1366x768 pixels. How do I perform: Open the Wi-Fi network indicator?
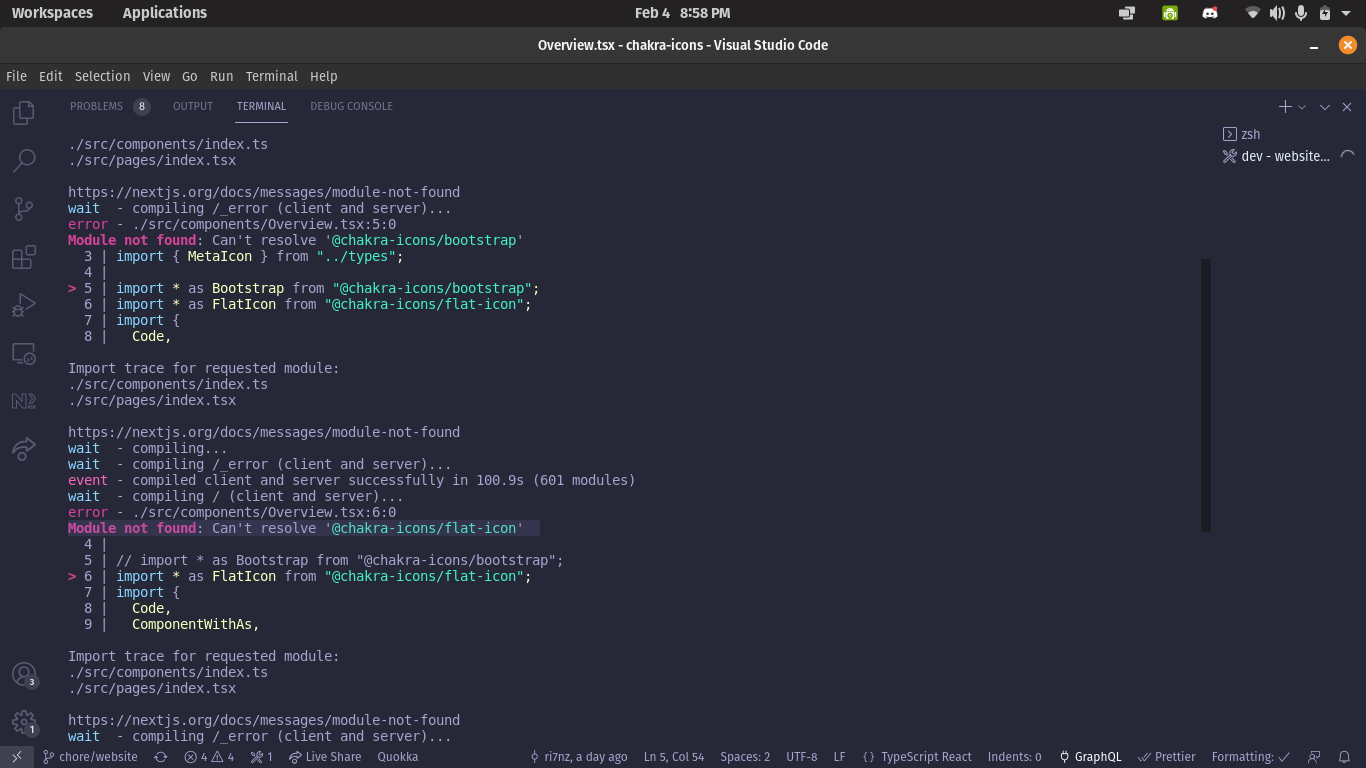pyautogui.click(x=1252, y=13)
